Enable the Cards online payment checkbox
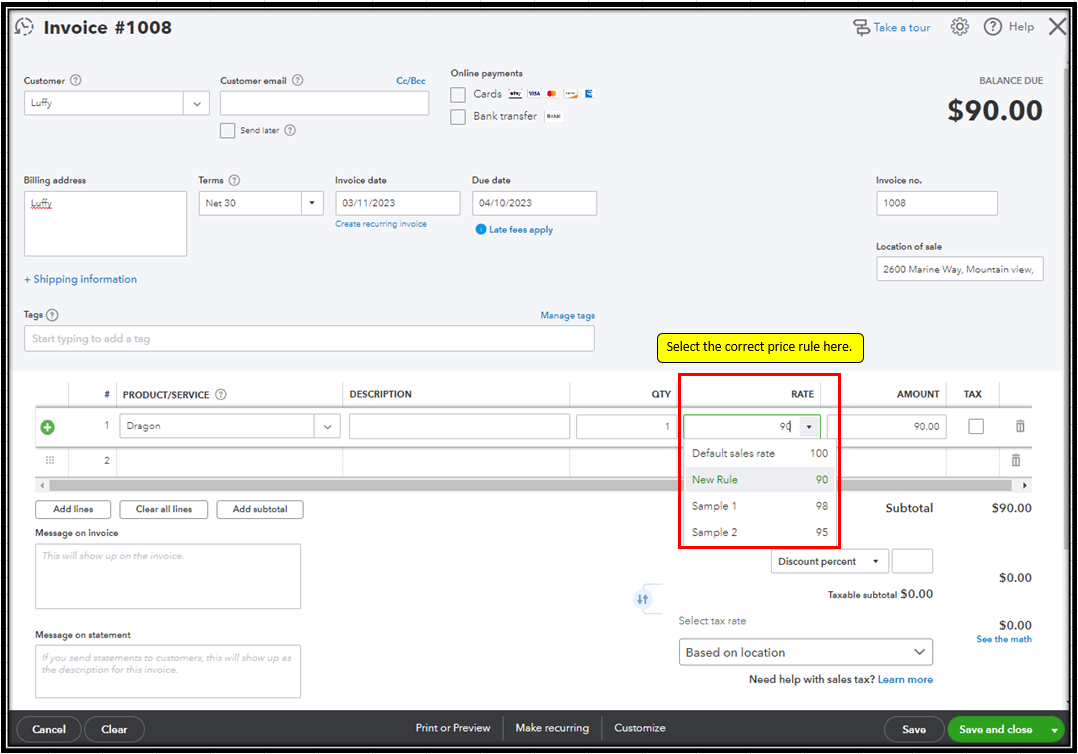 [458, 94]
